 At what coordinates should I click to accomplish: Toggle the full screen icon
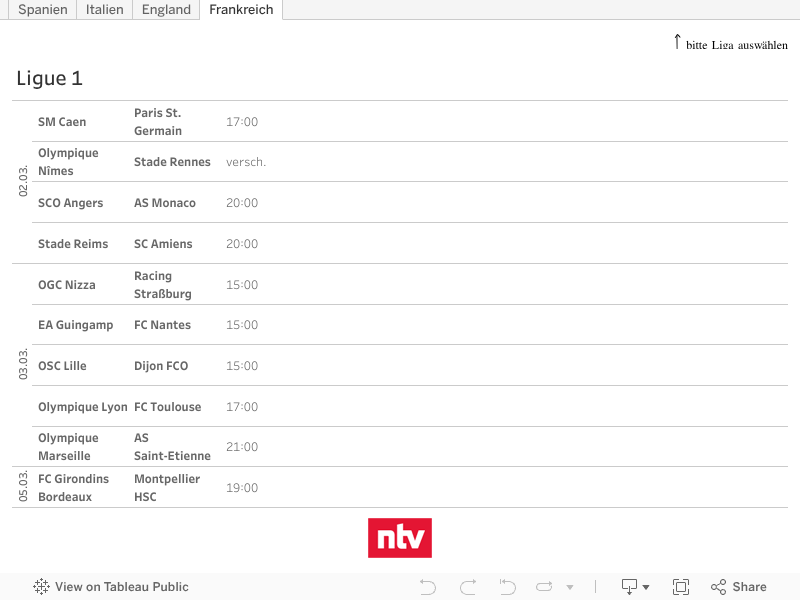click(681, 587)
